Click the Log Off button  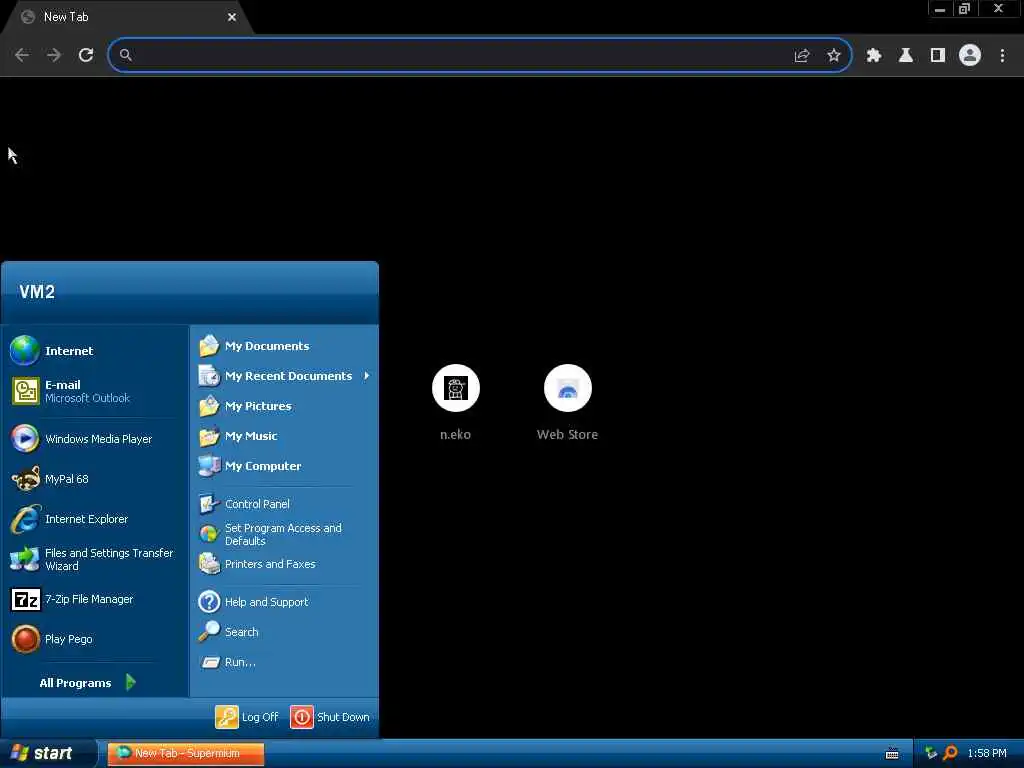[248, 717]
